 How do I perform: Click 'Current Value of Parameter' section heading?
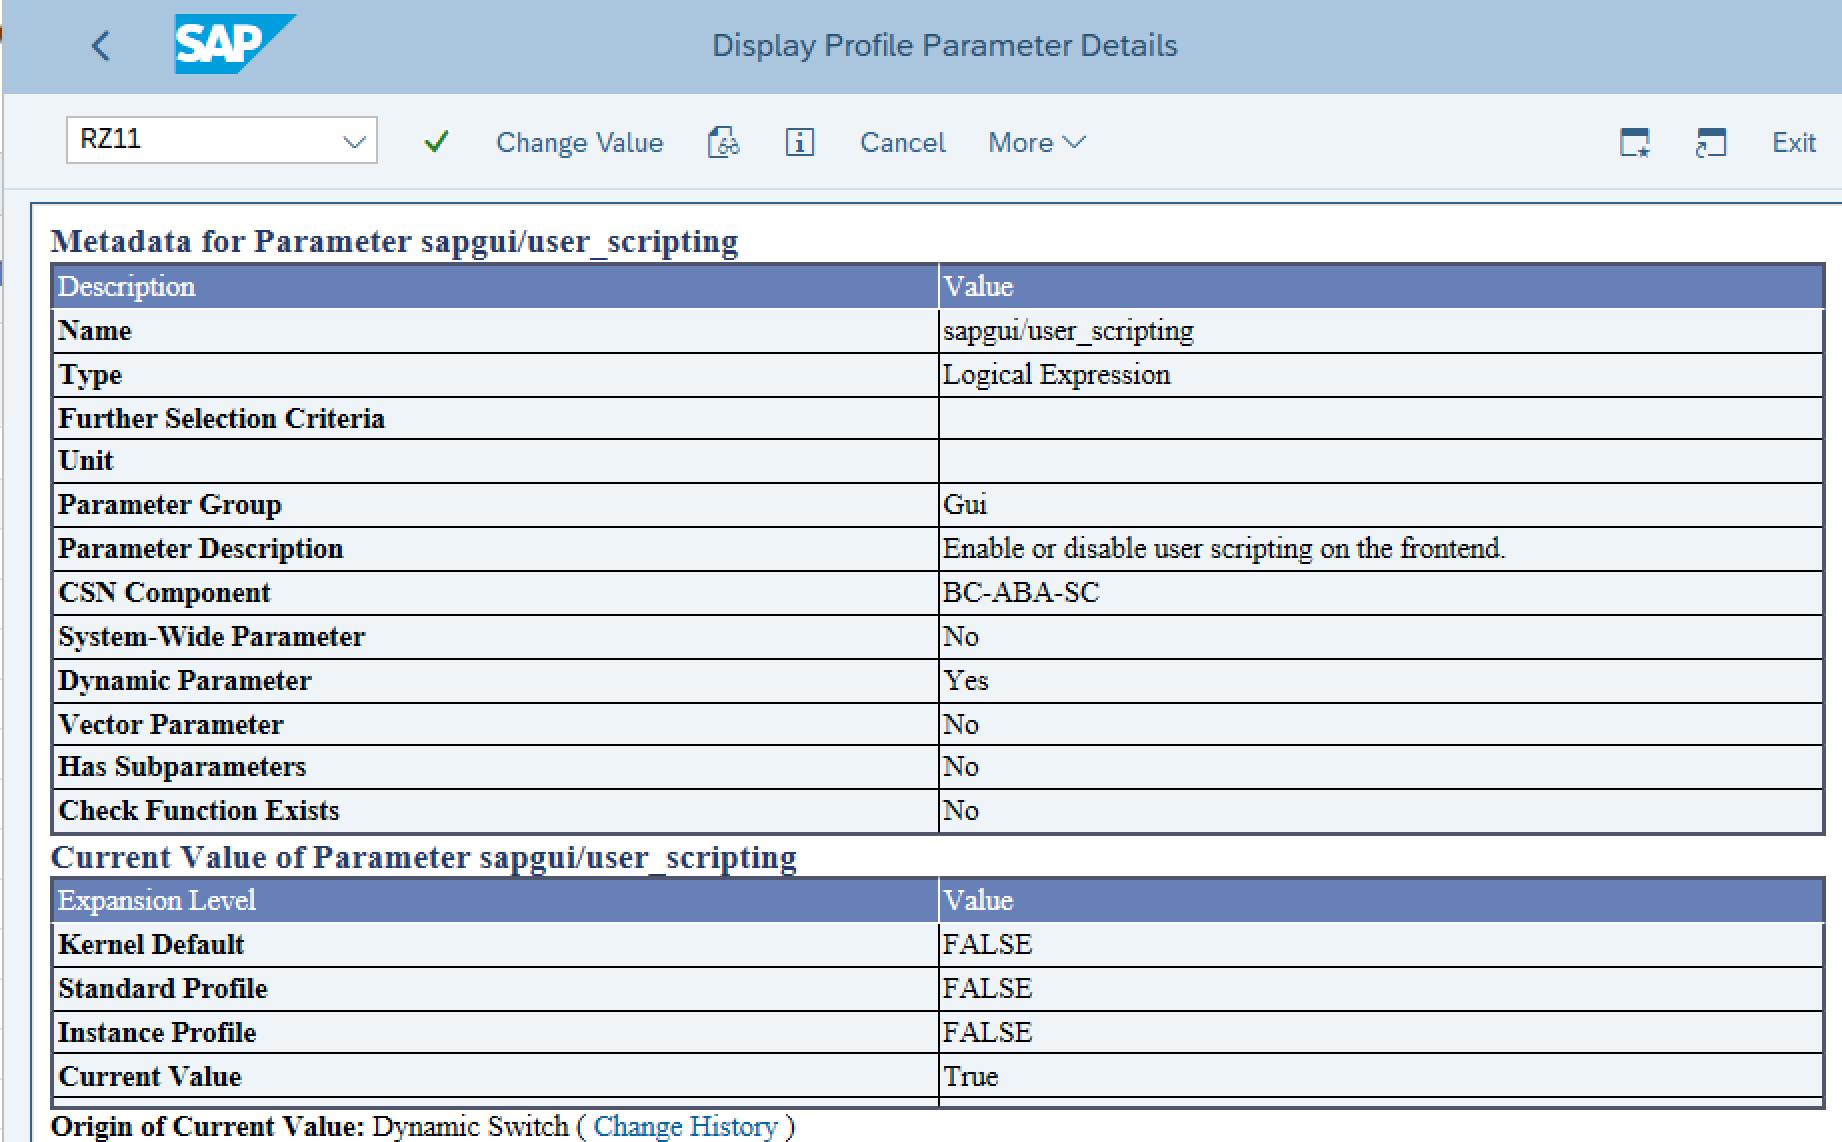point(423,857)
